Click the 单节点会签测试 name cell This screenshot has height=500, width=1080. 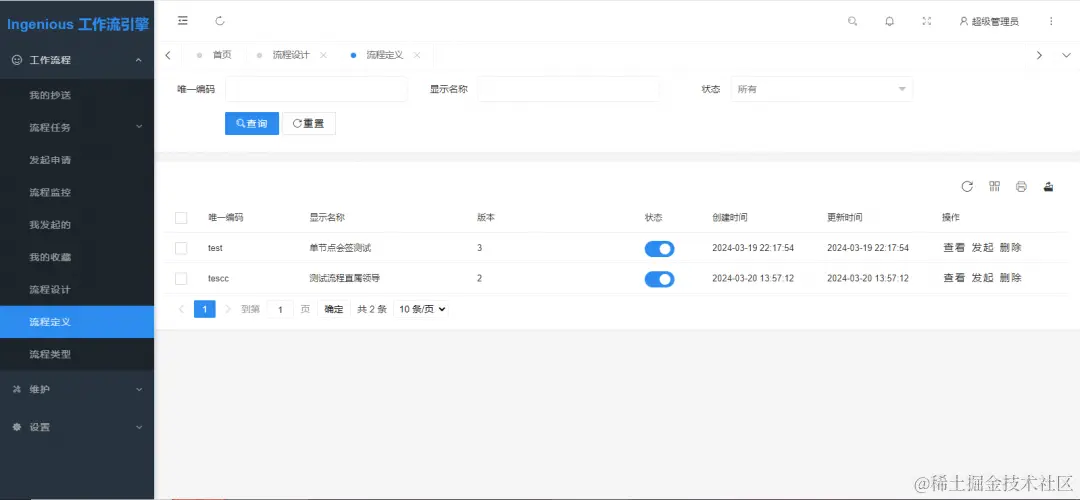tap(340, 248)
